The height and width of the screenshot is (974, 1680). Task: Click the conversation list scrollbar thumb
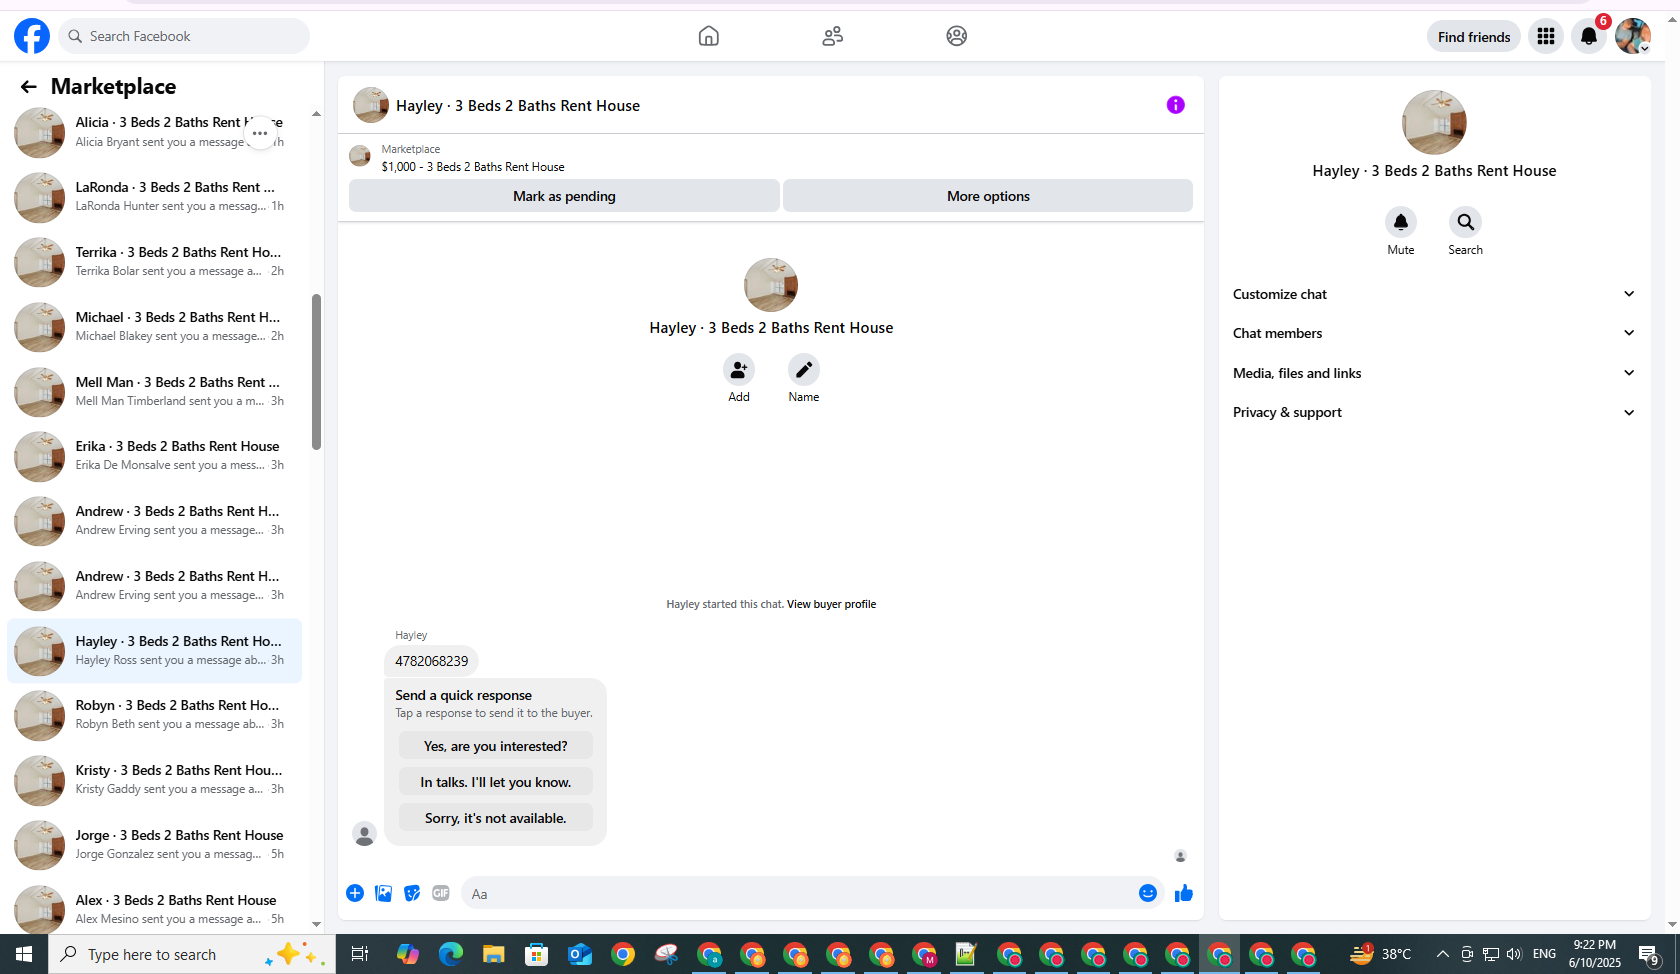pos(317,372)
